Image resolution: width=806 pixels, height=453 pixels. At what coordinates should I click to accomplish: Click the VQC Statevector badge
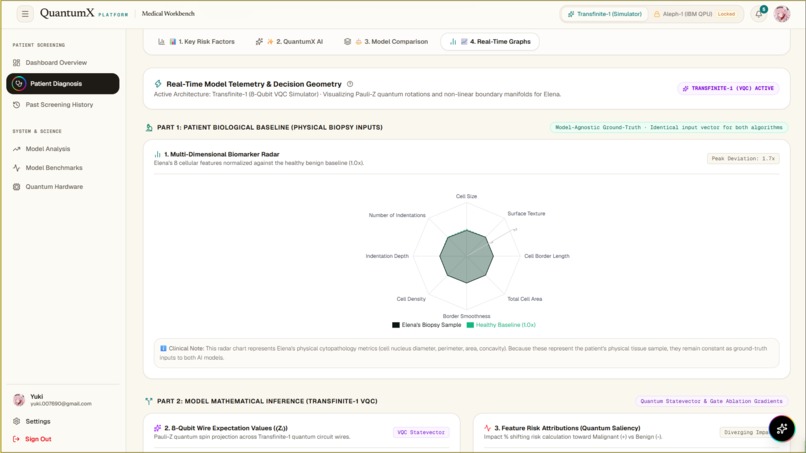pyautogui.click(x=421, y=432)
